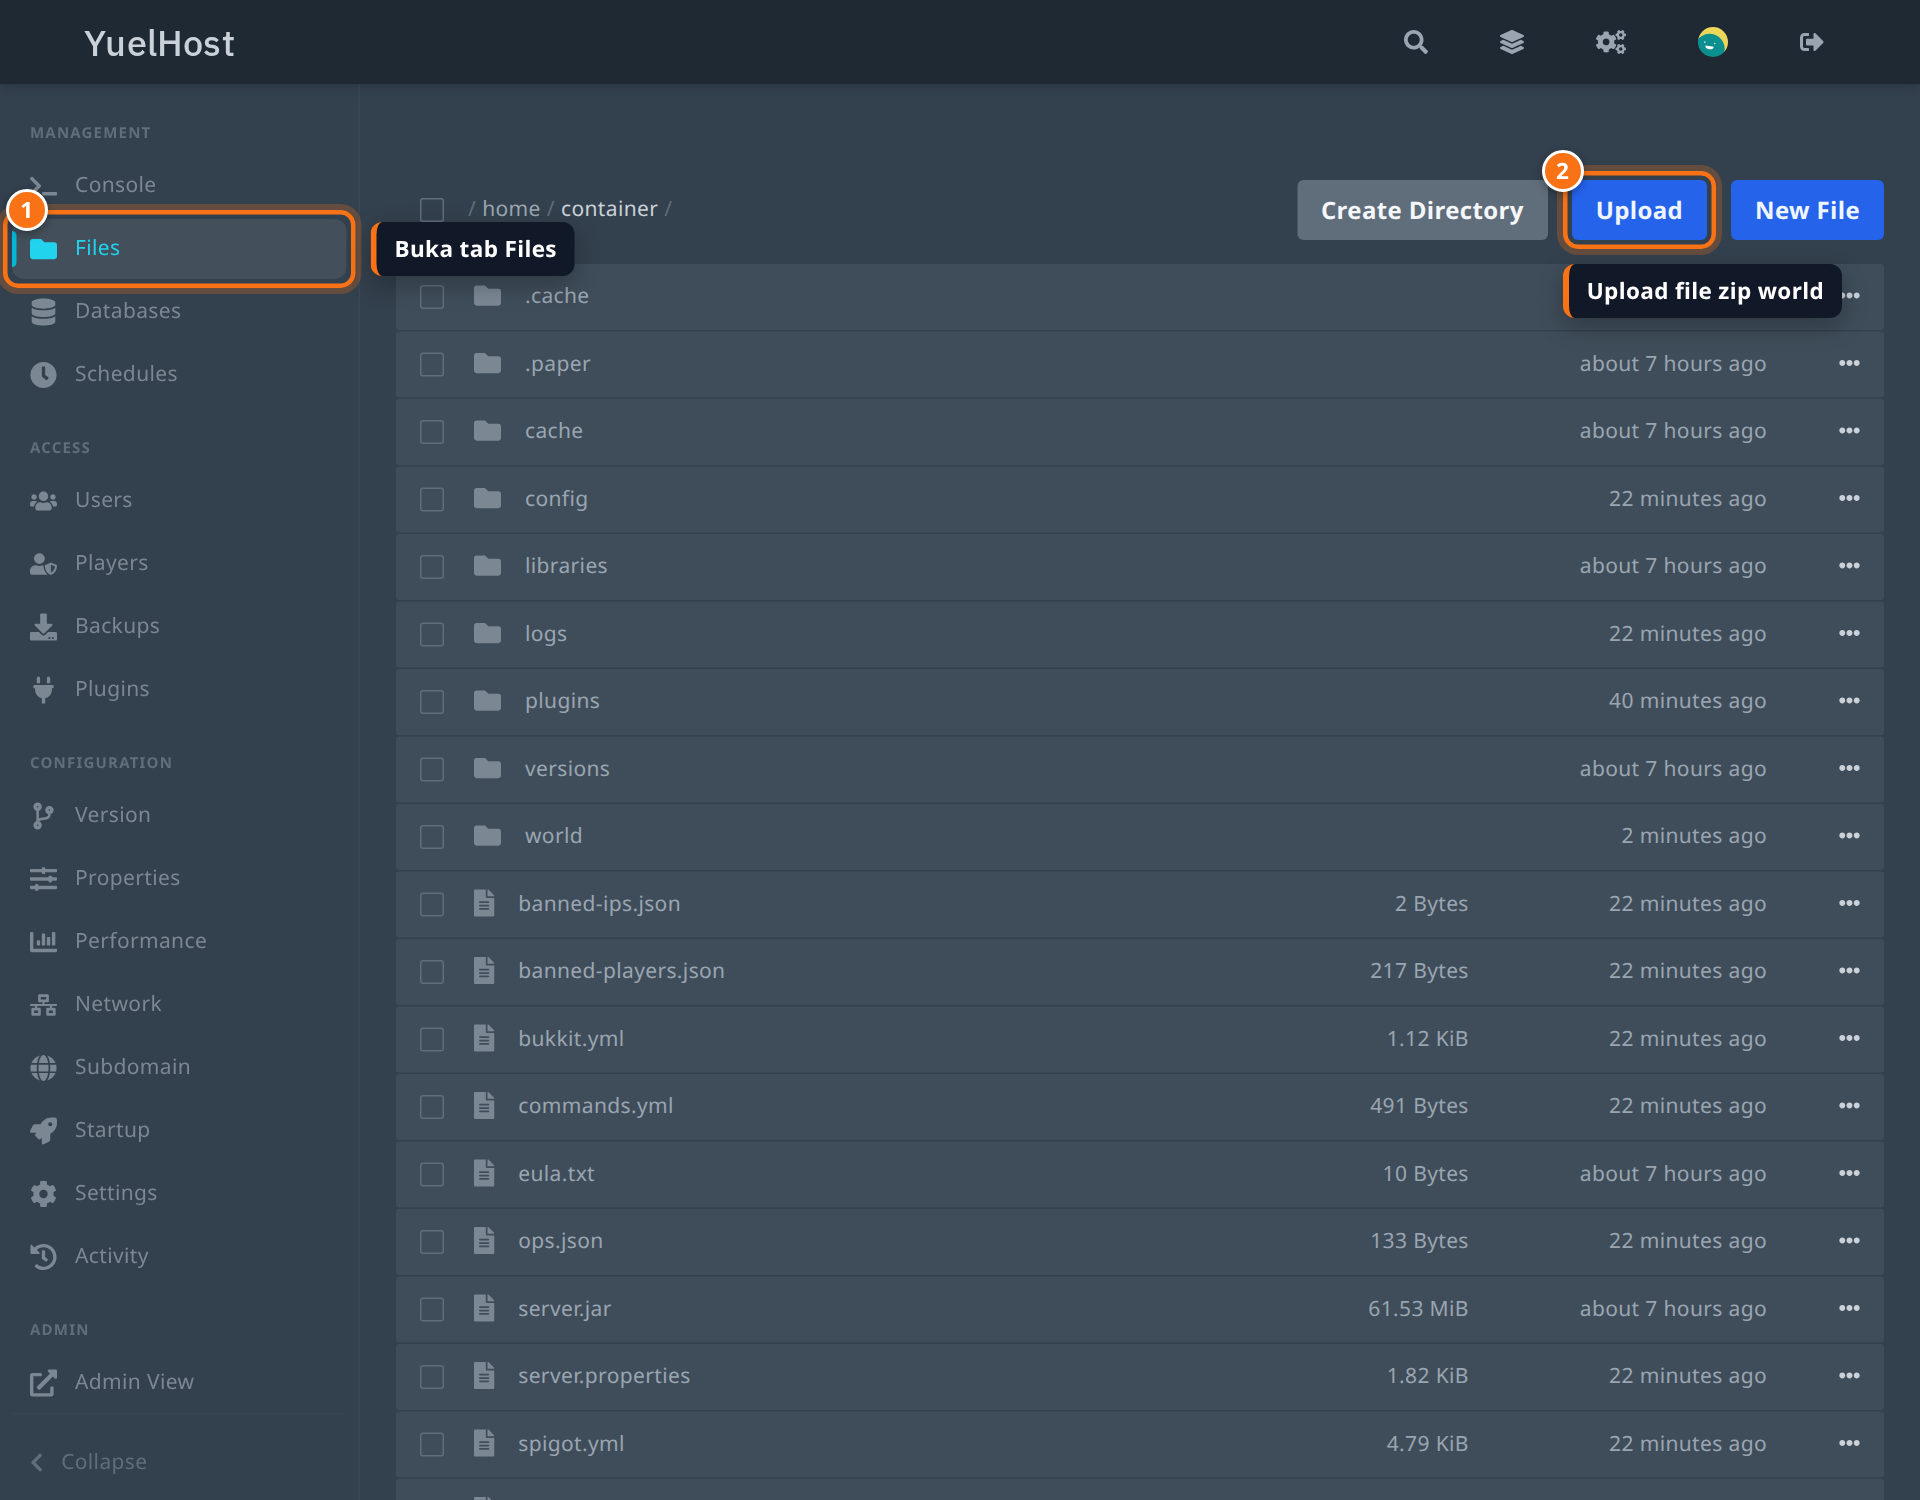This screenshot has width=1920, height=1500.
Task: Click the Network icon in the sidebar
Action: (x=43, y=1004)
